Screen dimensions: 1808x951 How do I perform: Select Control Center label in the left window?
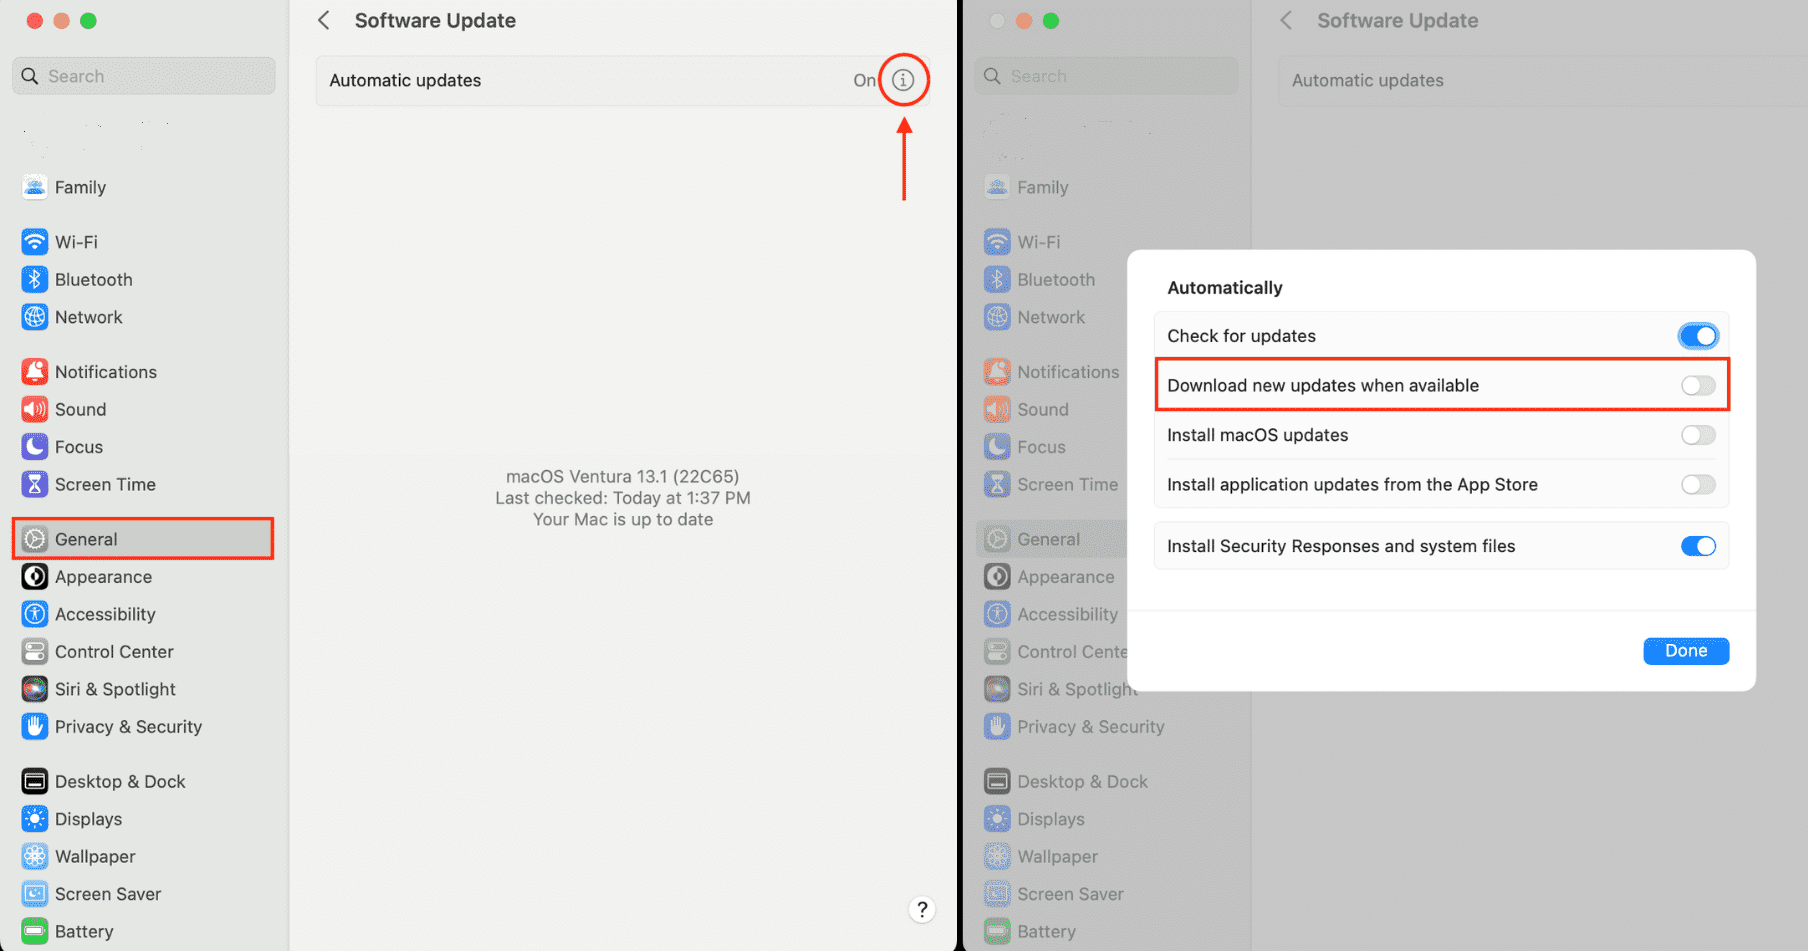pos(114,652)
